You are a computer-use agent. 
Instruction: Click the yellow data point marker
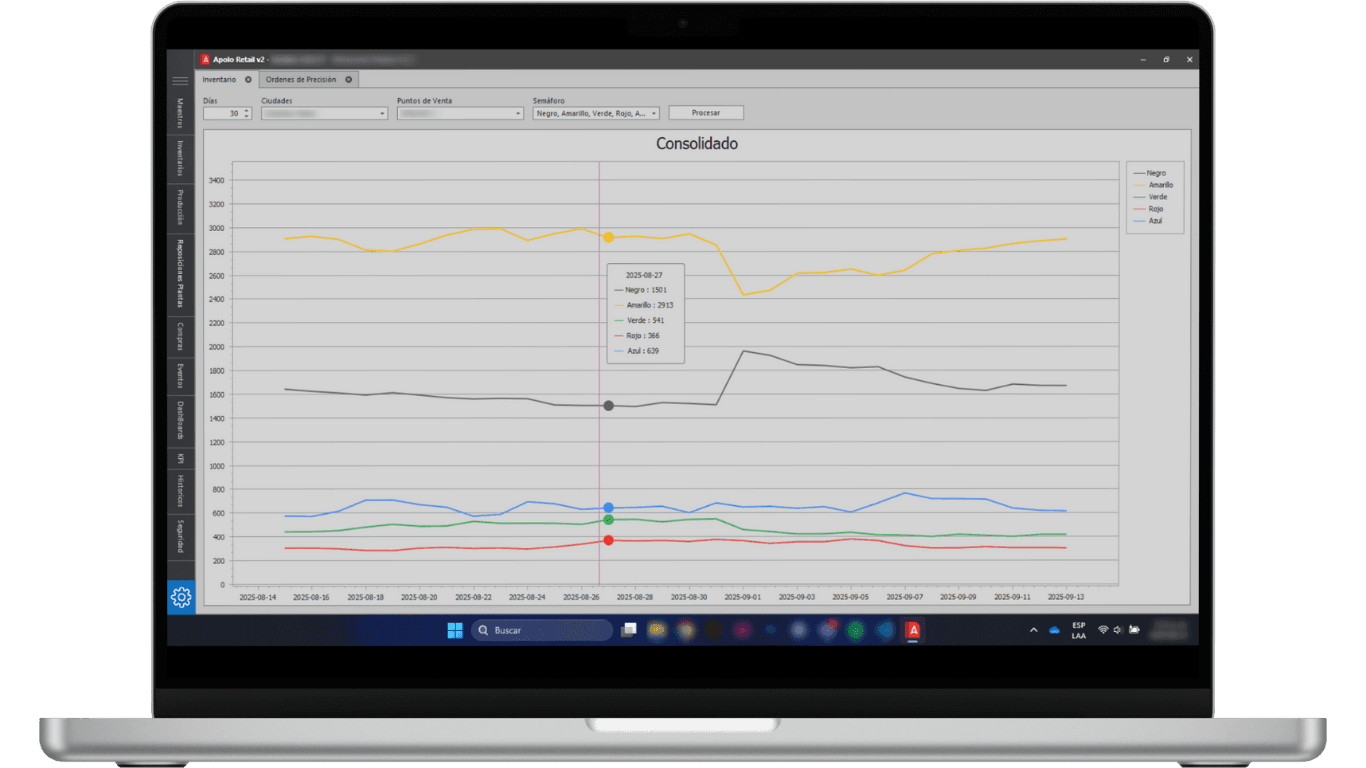(x=608, y=237)
